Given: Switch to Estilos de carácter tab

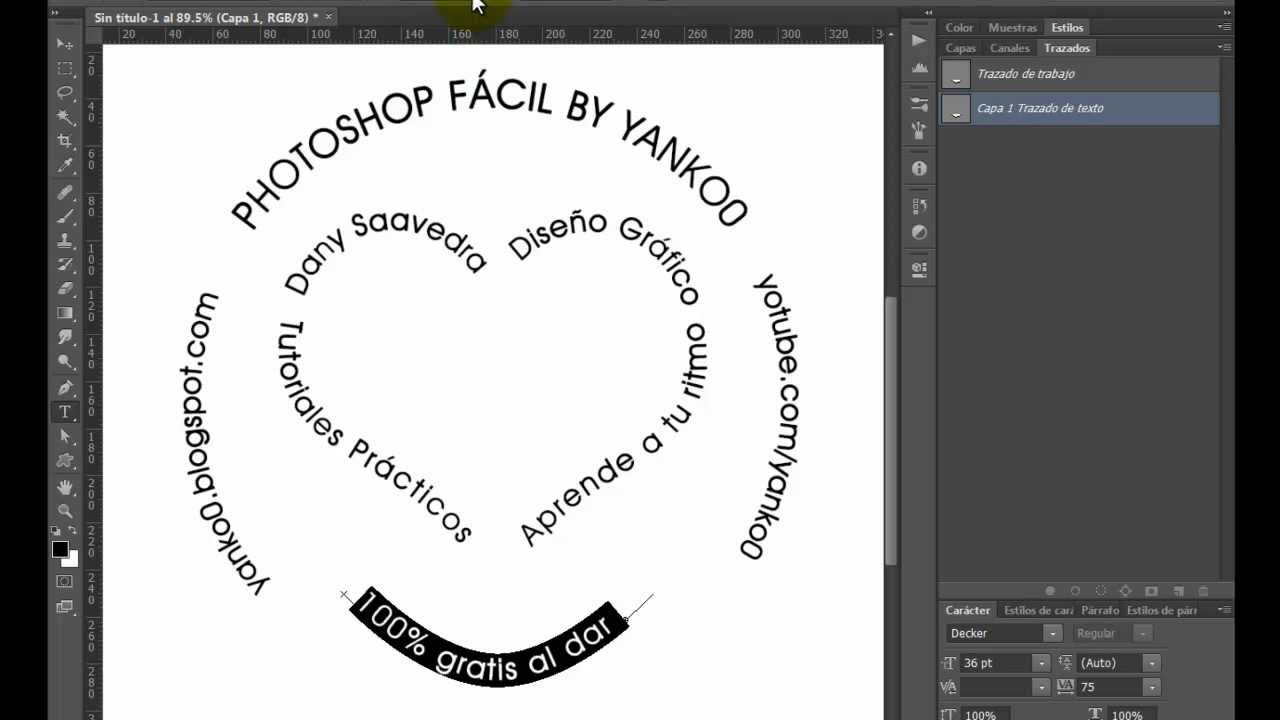Looking at the screenshot, I should point(1038,610).
